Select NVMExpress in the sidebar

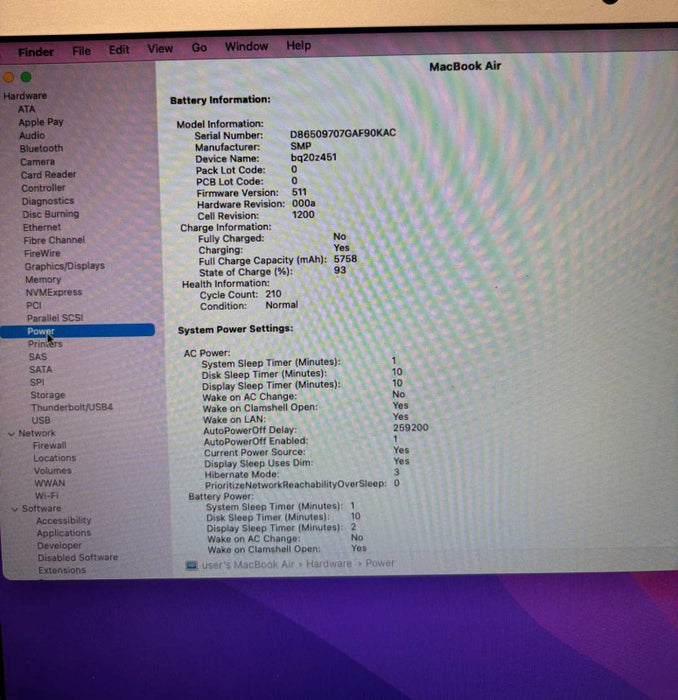coord(54,292)
